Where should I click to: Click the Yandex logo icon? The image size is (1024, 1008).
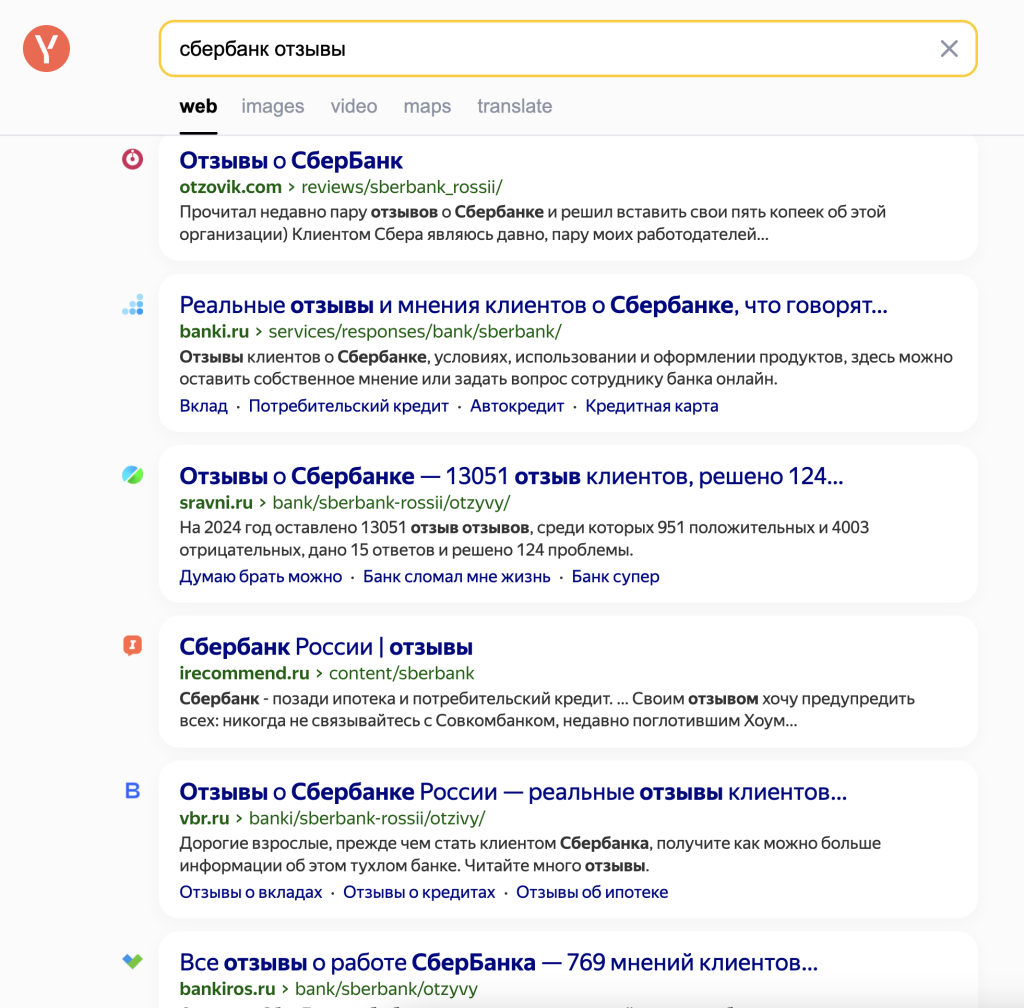(x=46, y=48)
